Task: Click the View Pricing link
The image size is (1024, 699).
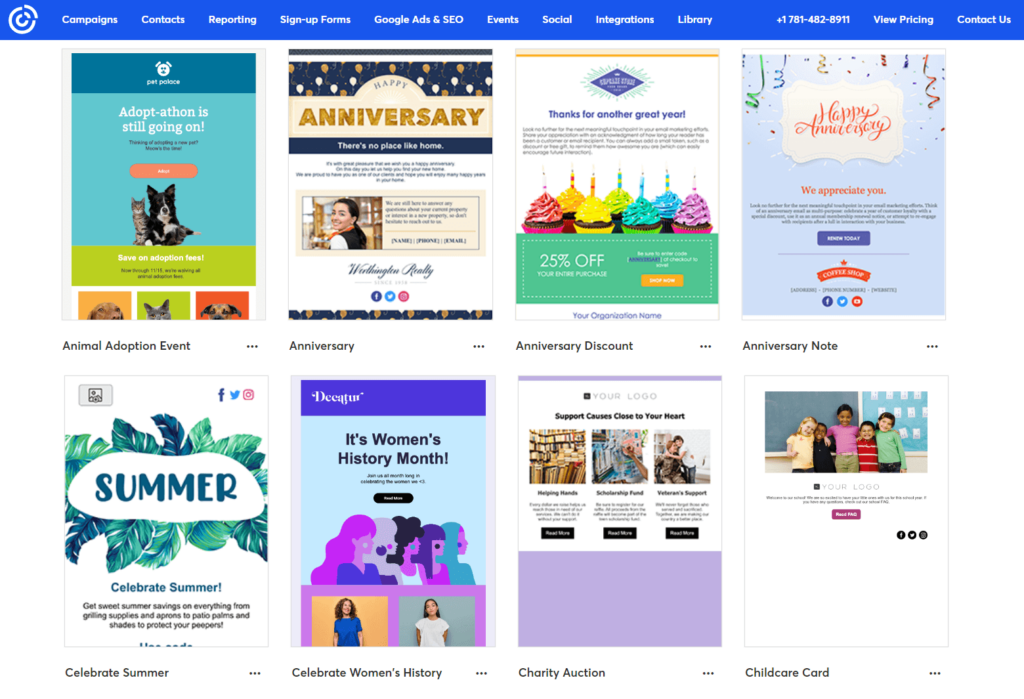Action: 903,19
